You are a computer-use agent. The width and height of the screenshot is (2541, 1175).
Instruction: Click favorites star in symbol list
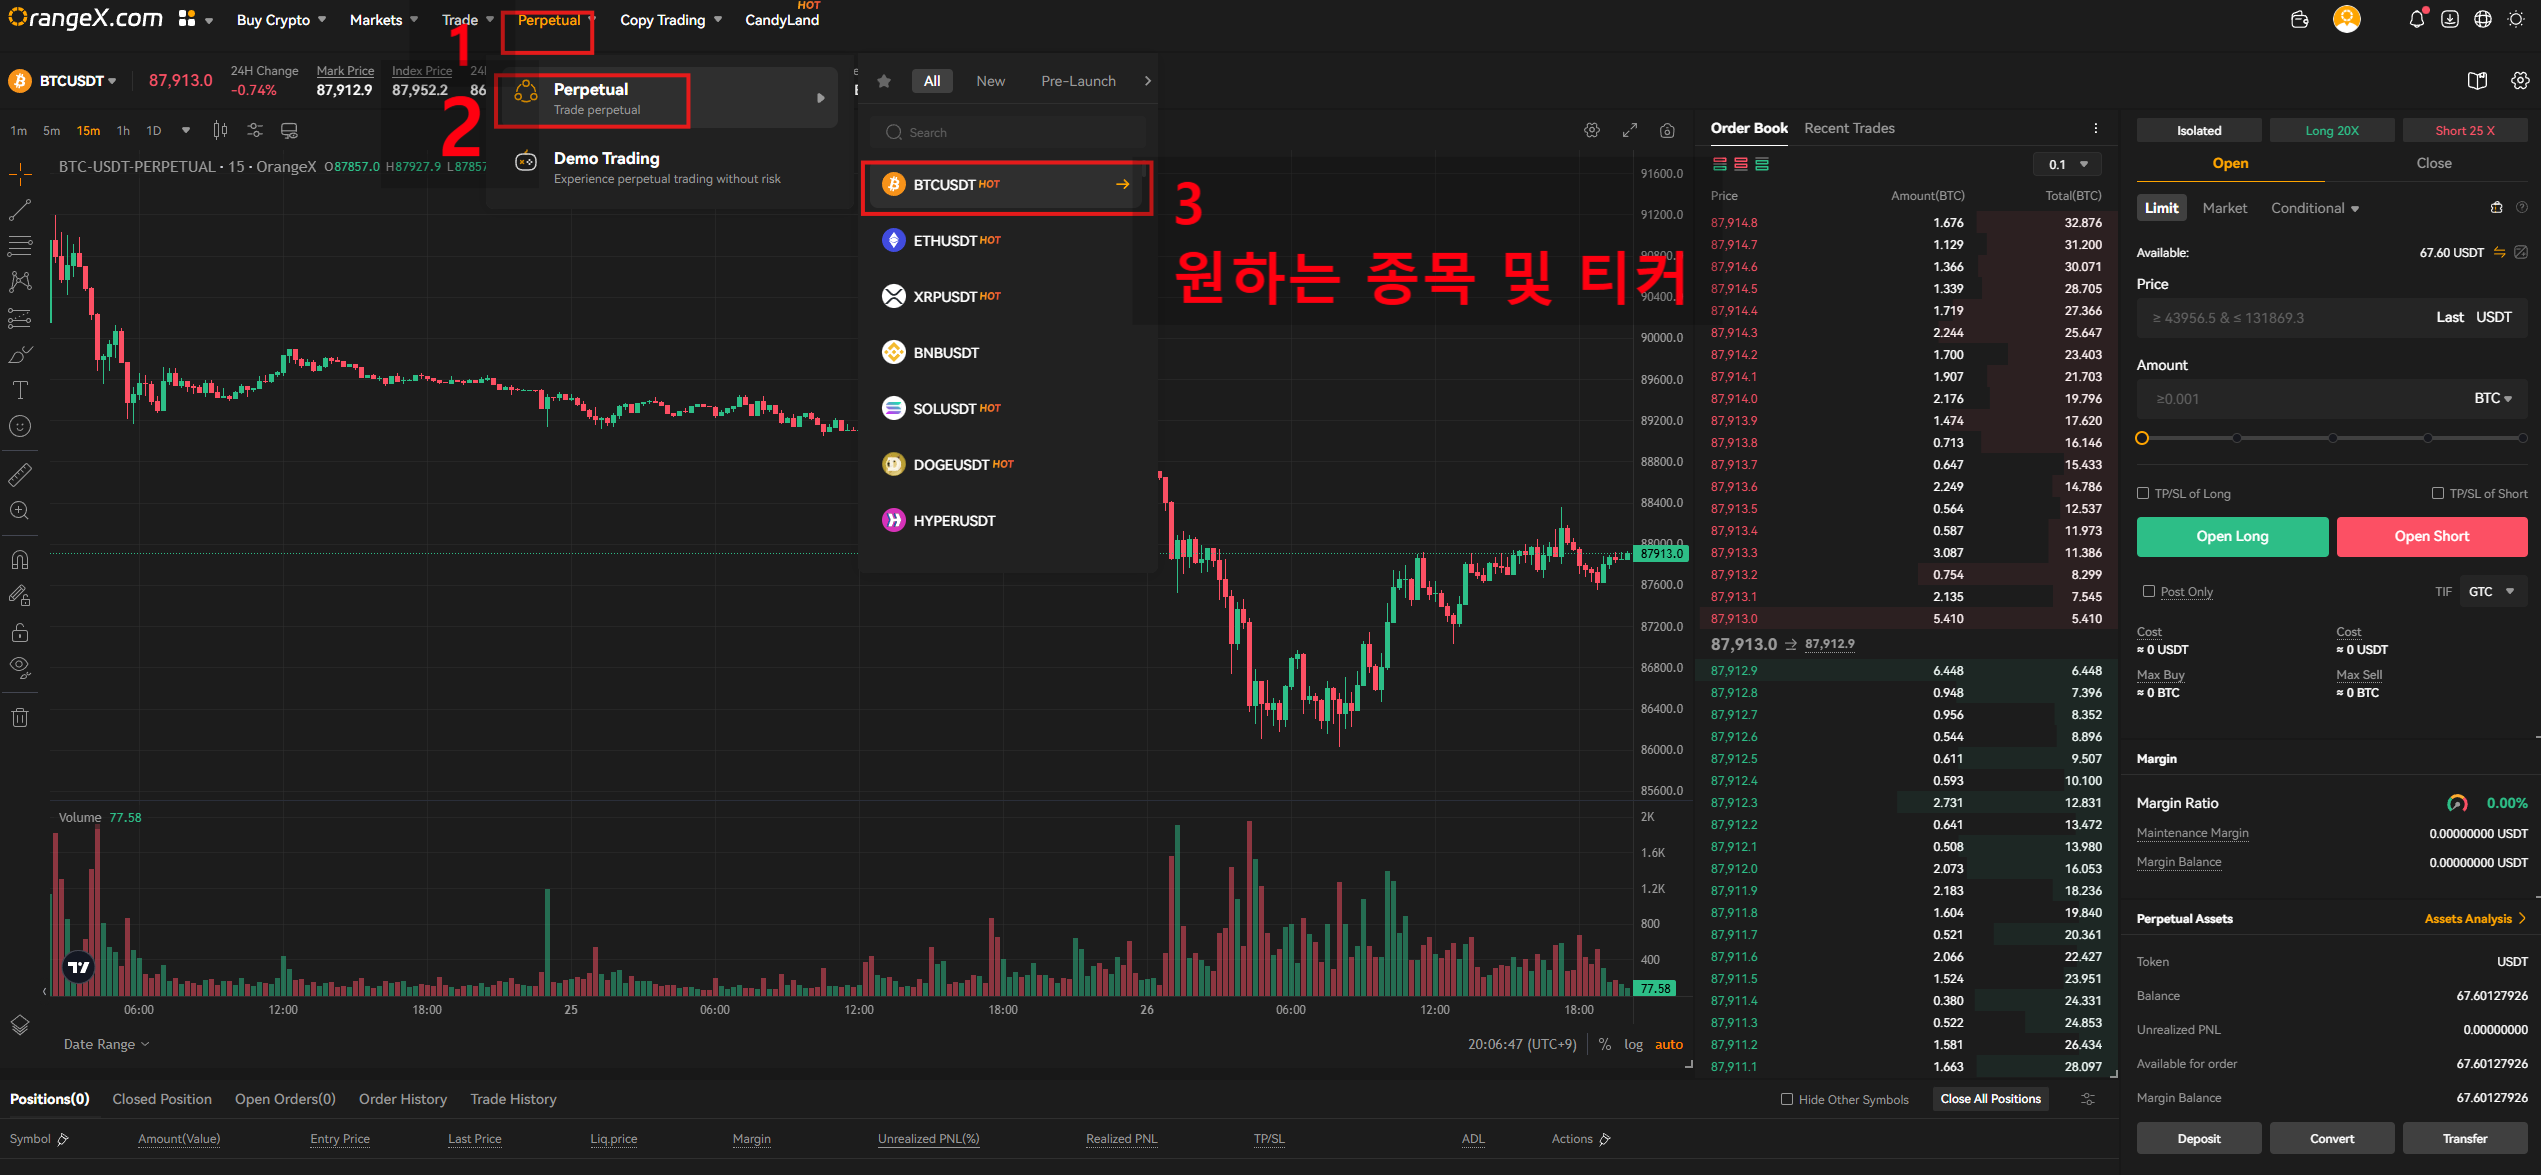point(884,81)
